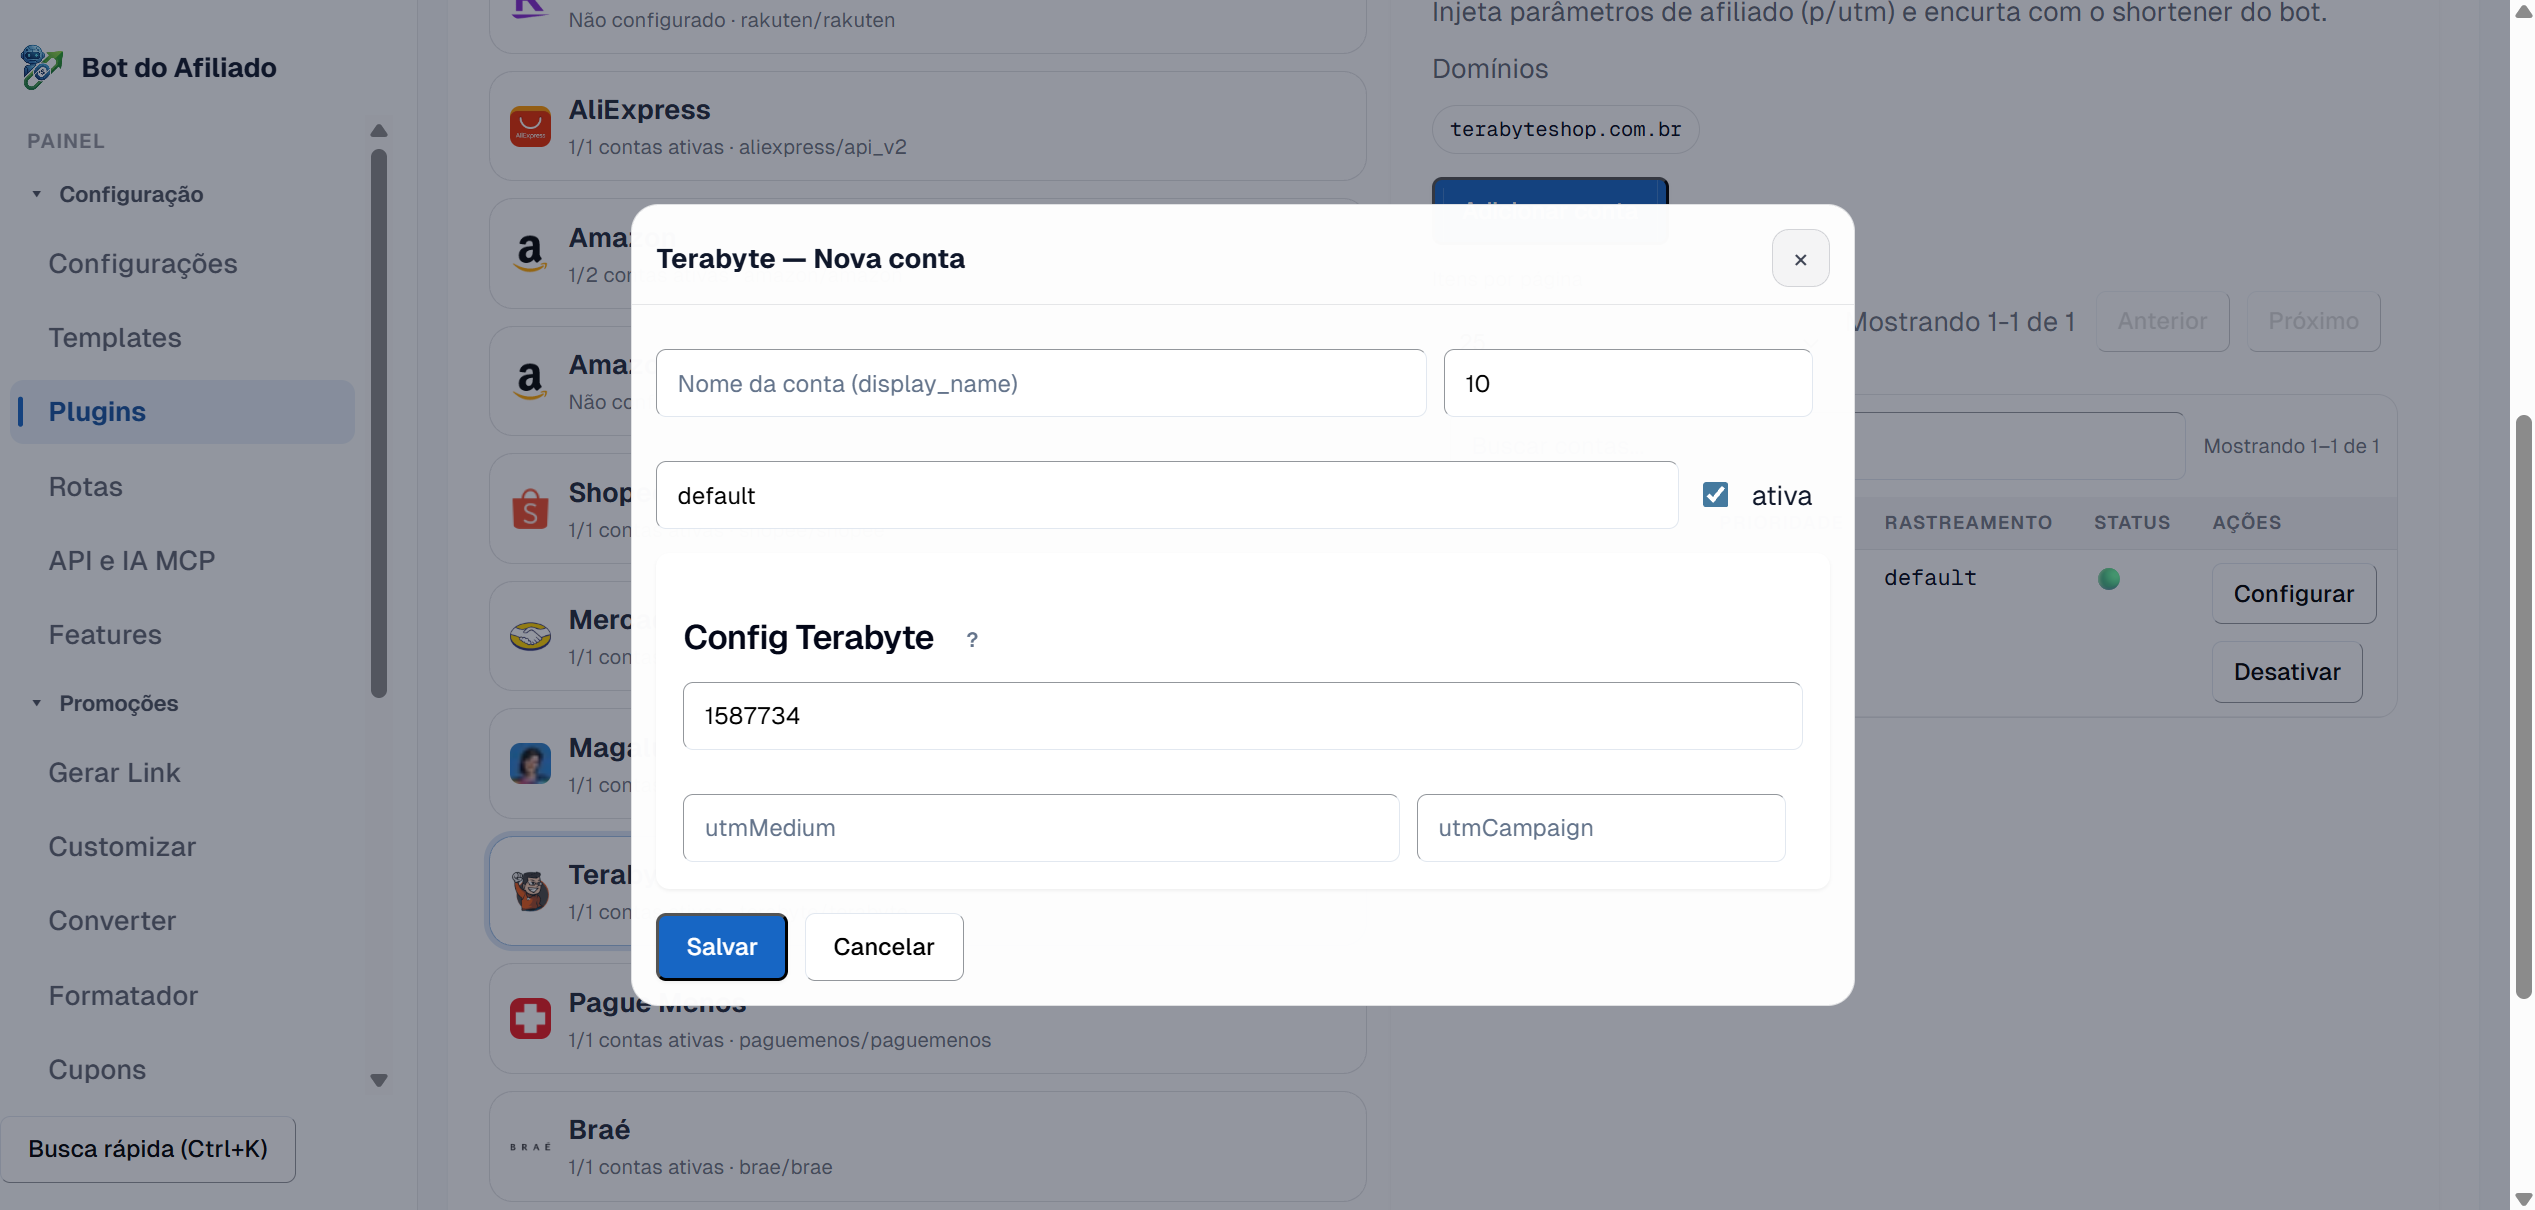Click the green status dot for default

pos(2108,579)
